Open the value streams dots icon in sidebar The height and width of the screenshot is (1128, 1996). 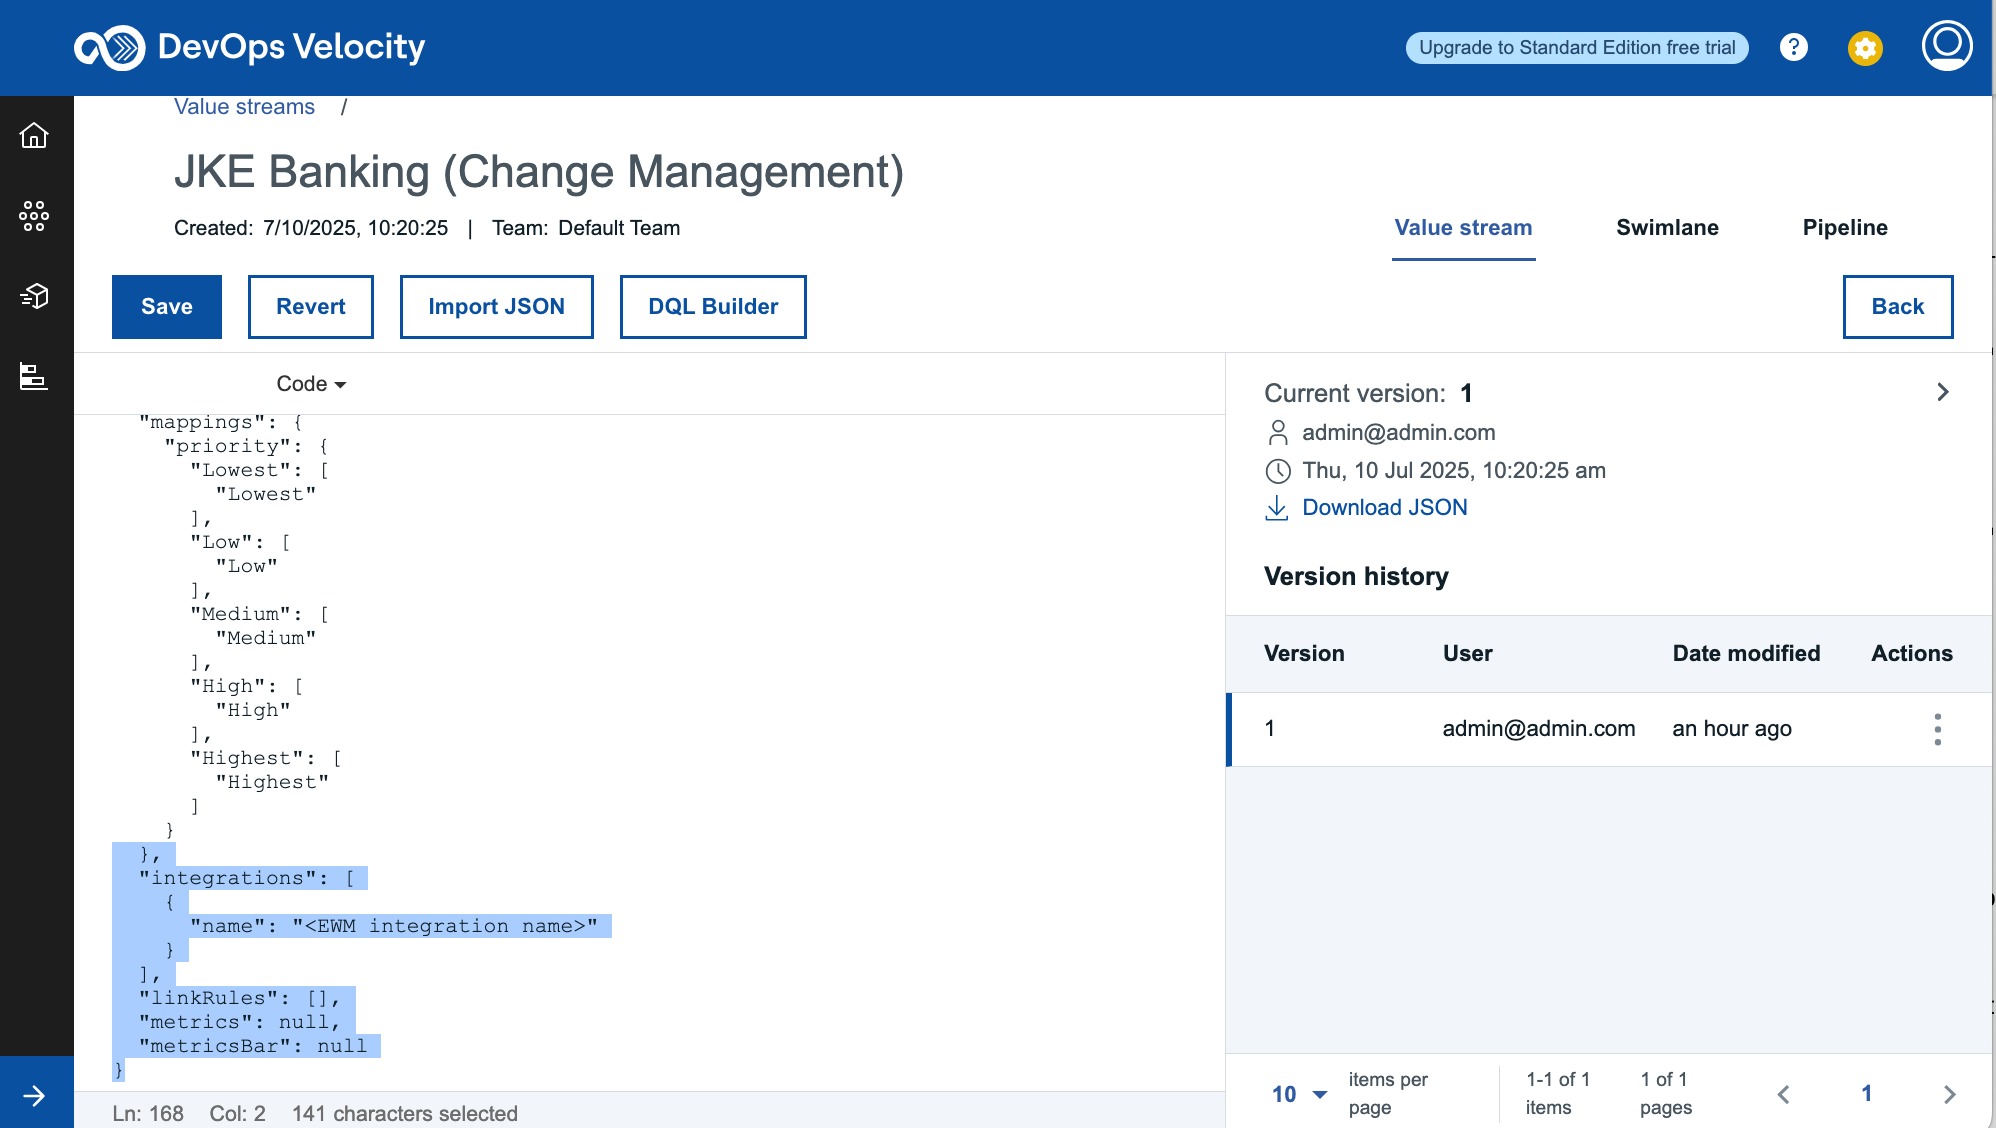34,215
